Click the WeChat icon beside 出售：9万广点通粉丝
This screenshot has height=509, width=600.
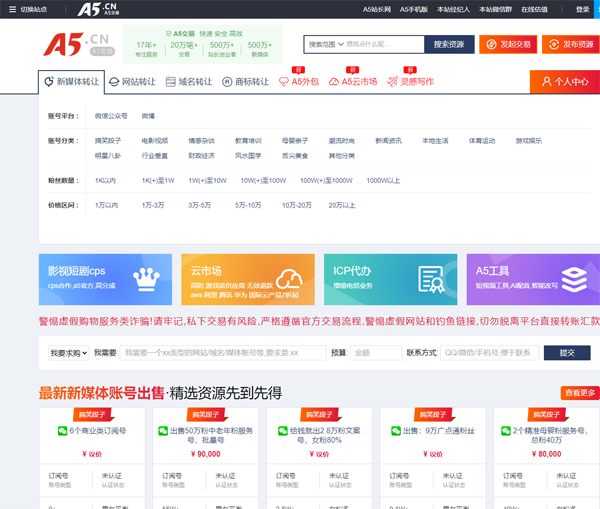[396, 431]
